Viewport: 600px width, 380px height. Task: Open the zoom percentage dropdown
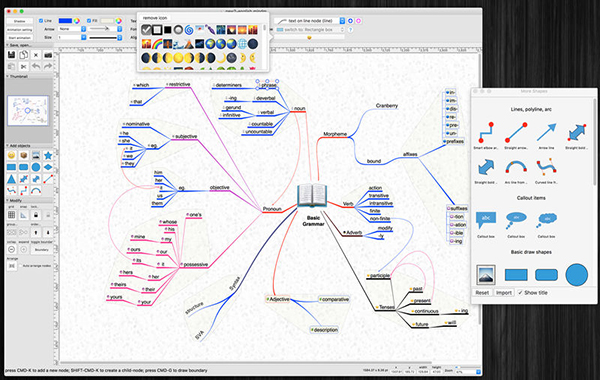click(x=468, y=371)
